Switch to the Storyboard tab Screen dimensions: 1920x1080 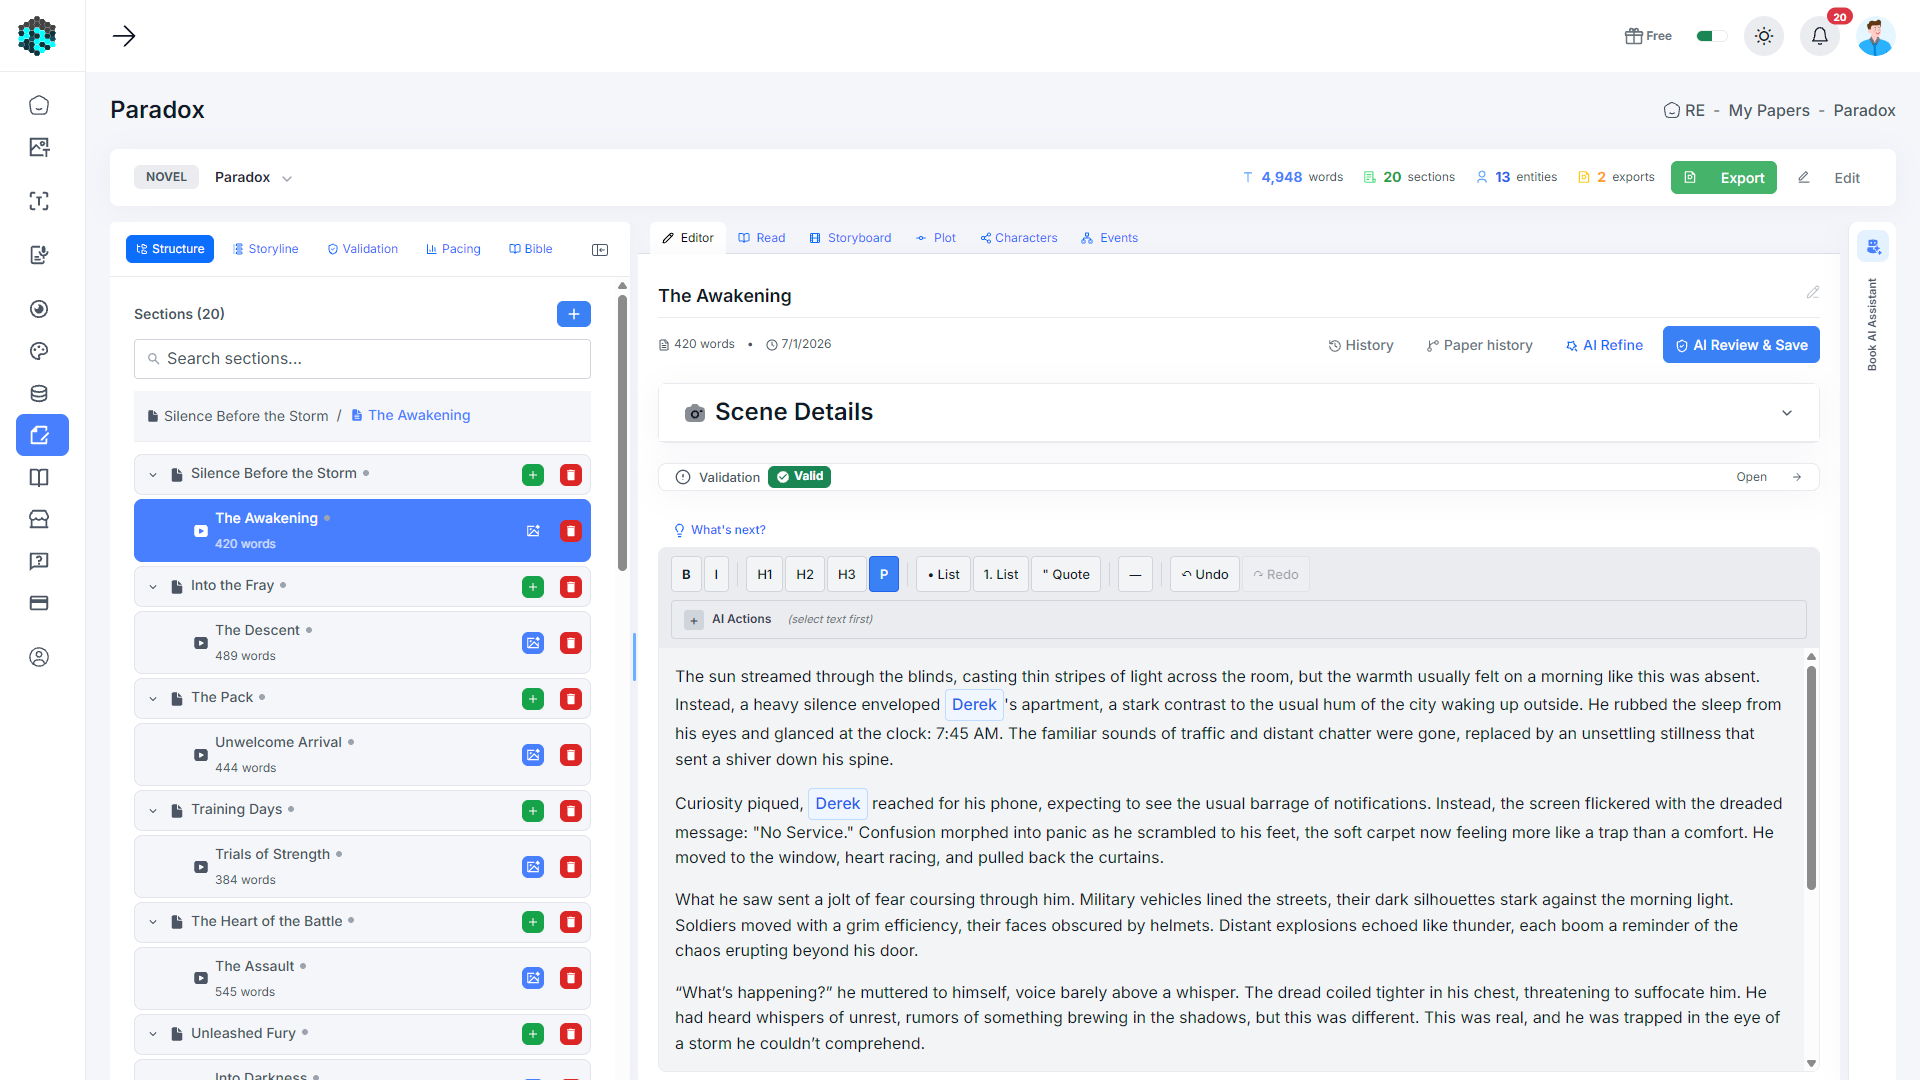(851, 238)
